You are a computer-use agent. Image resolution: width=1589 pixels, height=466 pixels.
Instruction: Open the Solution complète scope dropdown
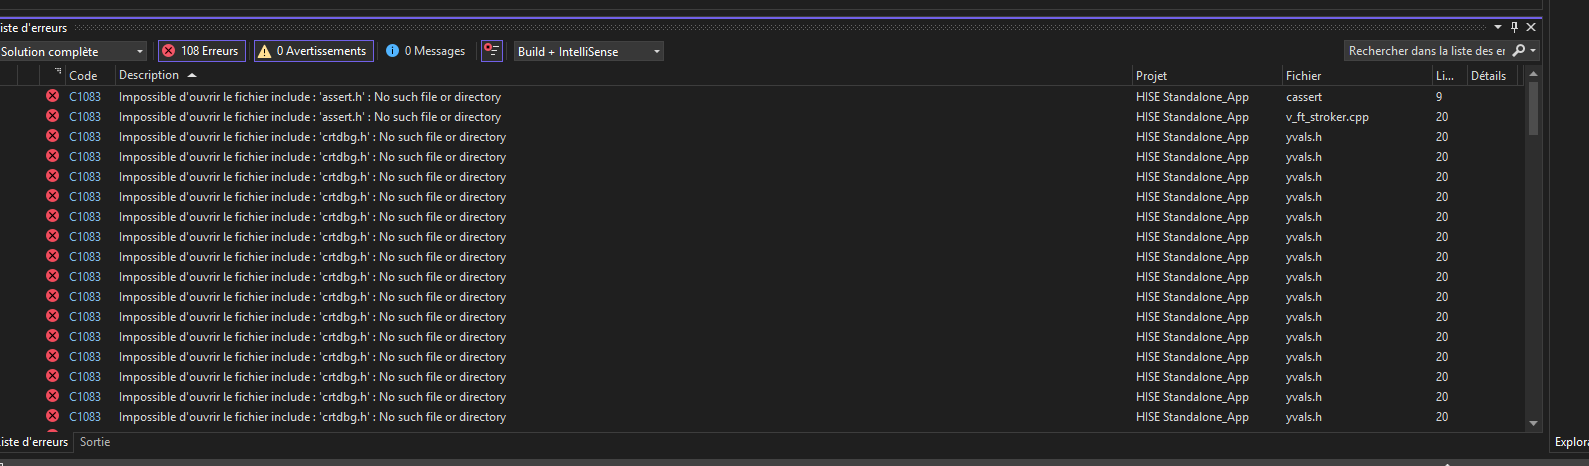coord(73,51)
